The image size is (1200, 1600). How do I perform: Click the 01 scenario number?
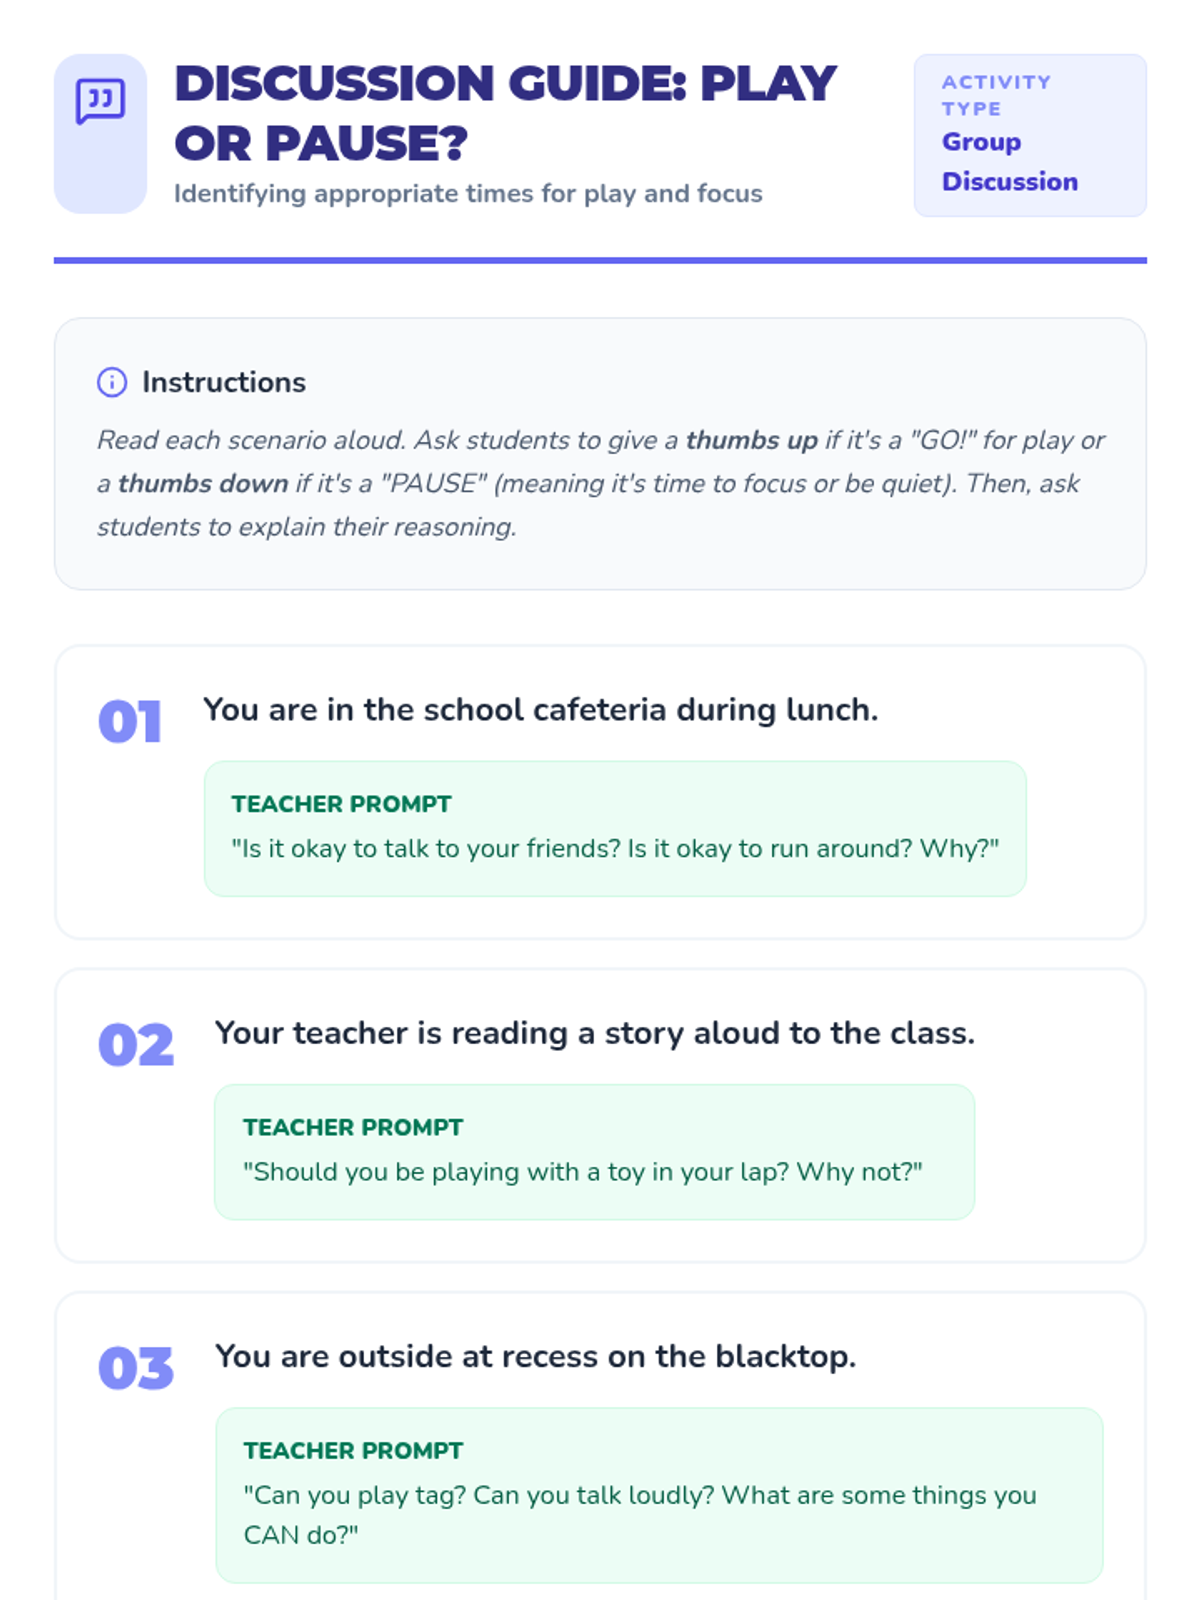(130, 721)
